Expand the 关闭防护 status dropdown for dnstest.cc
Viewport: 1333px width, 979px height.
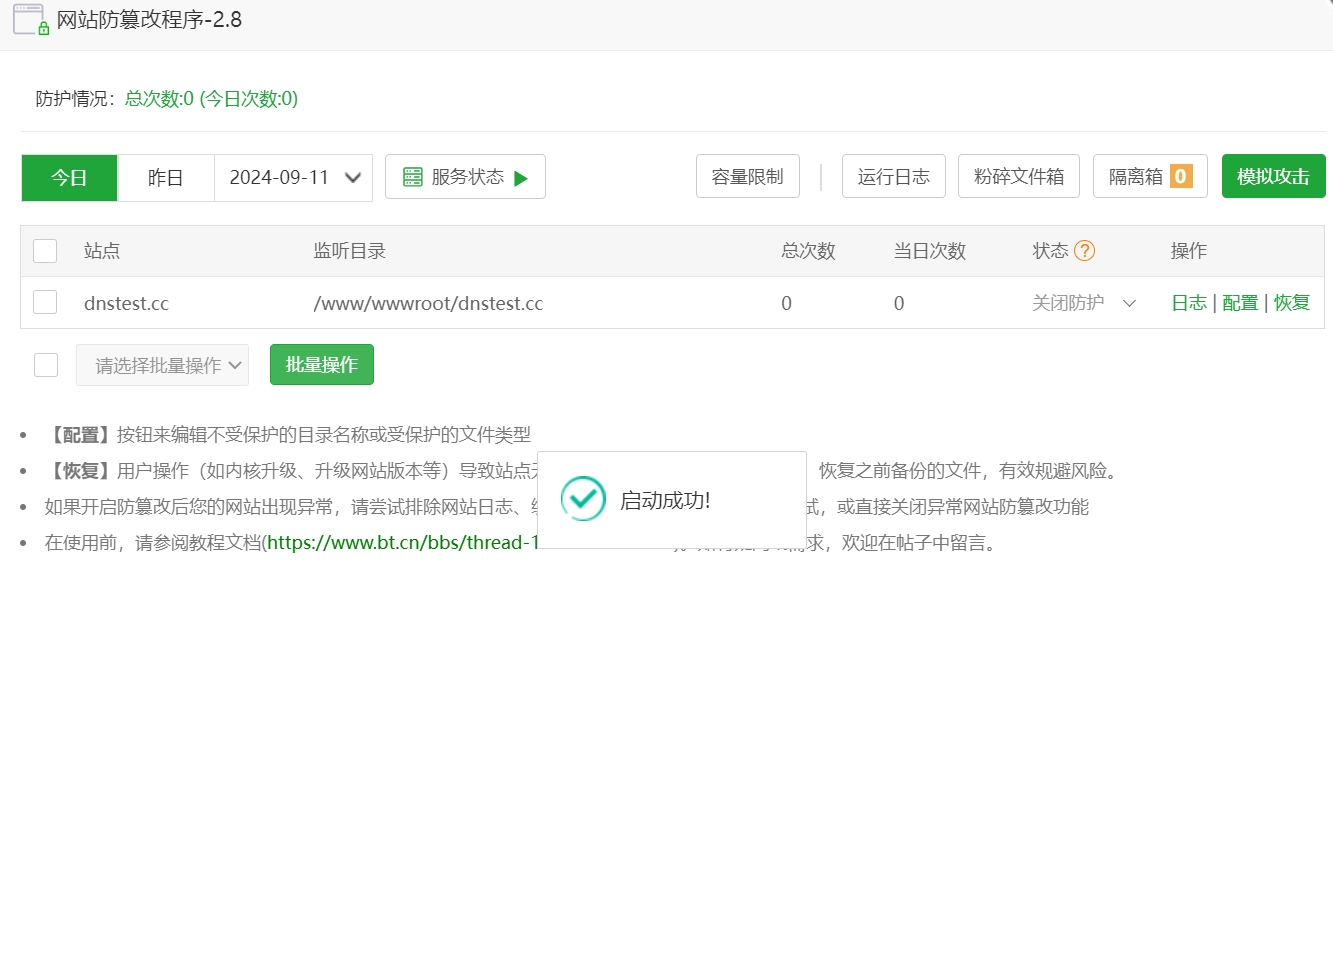[1128, 303]
